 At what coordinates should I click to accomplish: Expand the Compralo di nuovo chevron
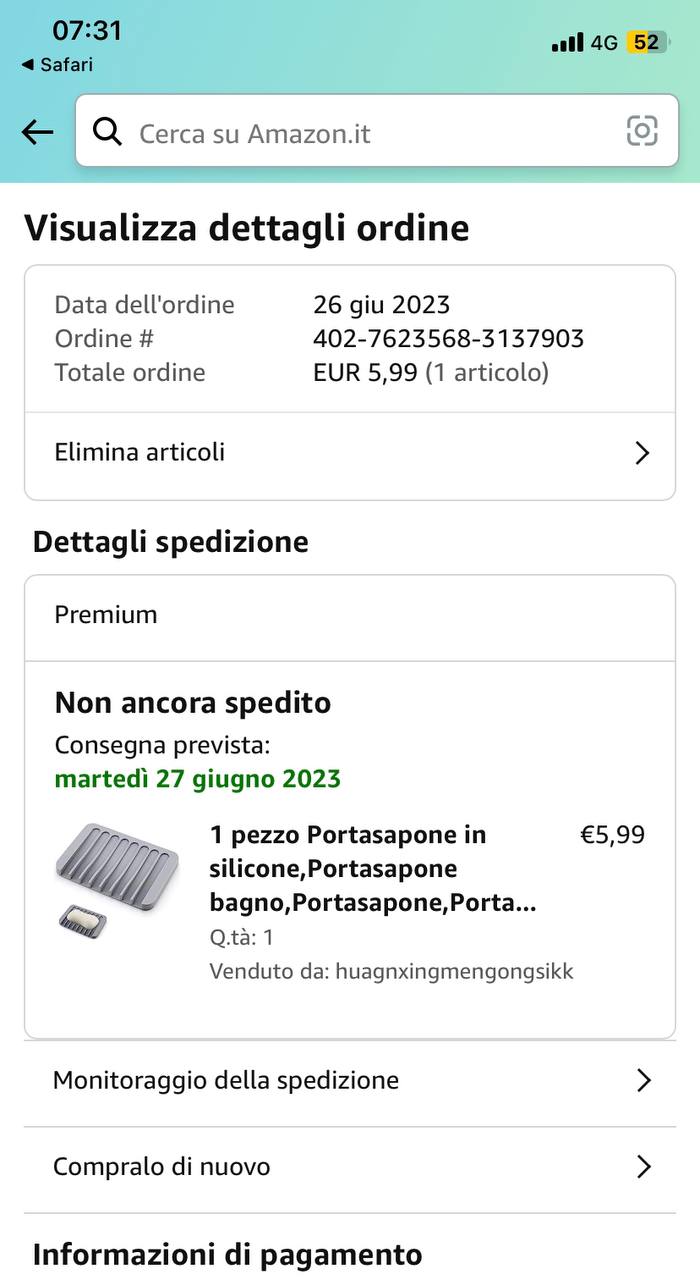[x=644, y=1167]
